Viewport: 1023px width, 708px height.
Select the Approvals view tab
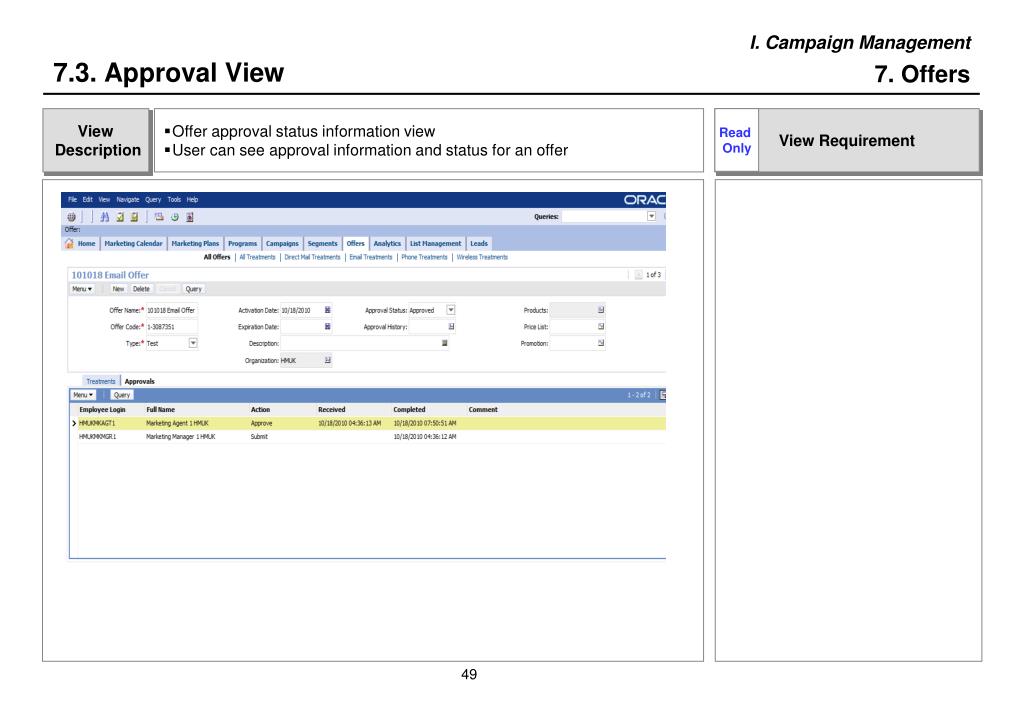click(140, 381)
